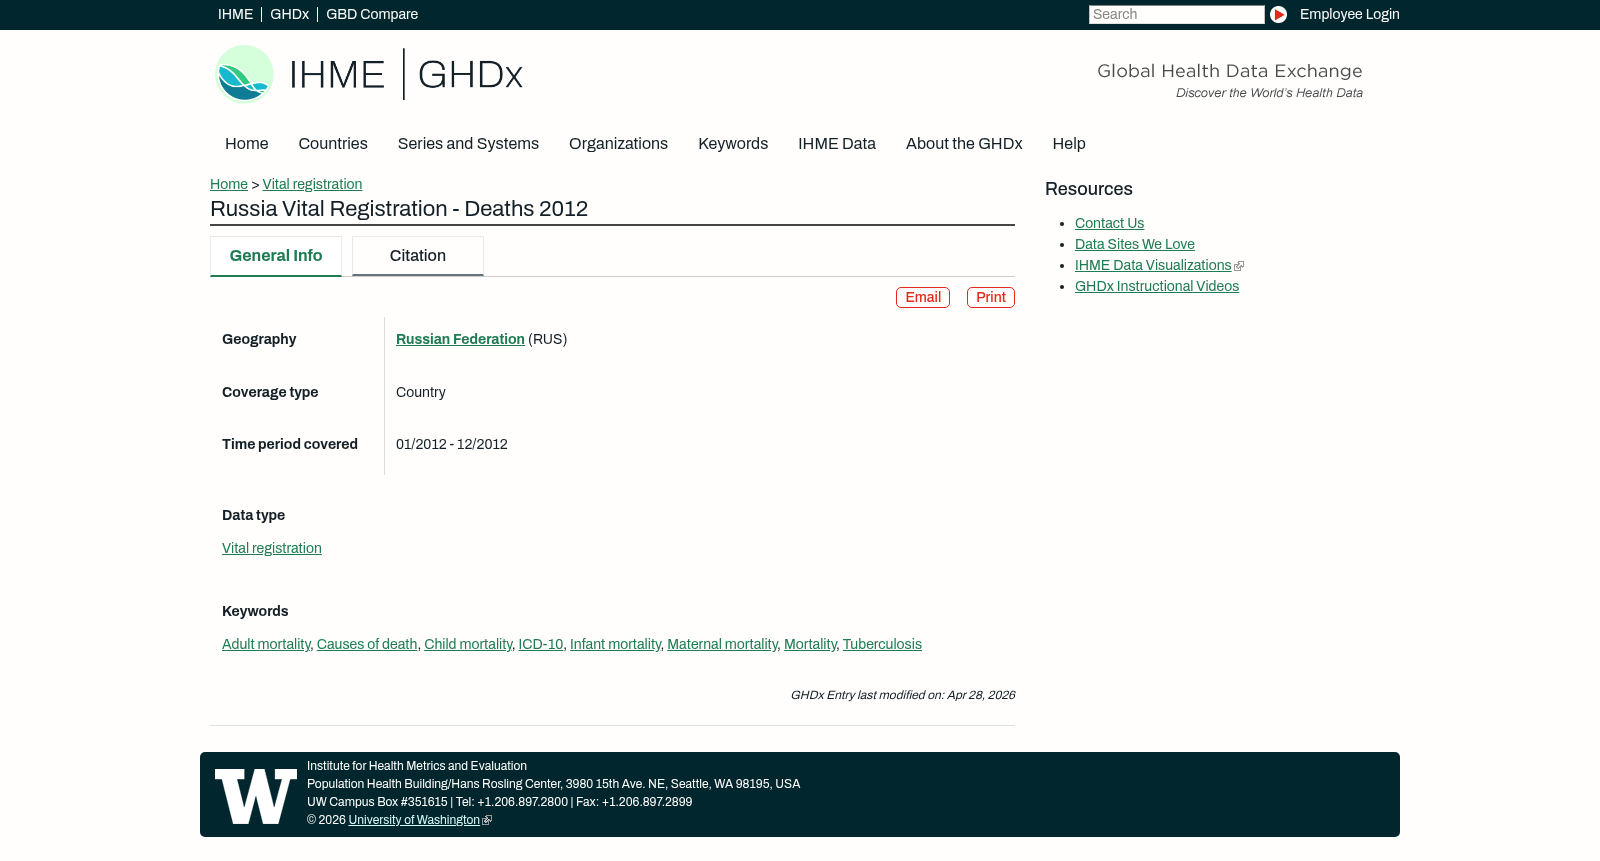
Task: Click inside the Search input field
Action: [1176, 14]
